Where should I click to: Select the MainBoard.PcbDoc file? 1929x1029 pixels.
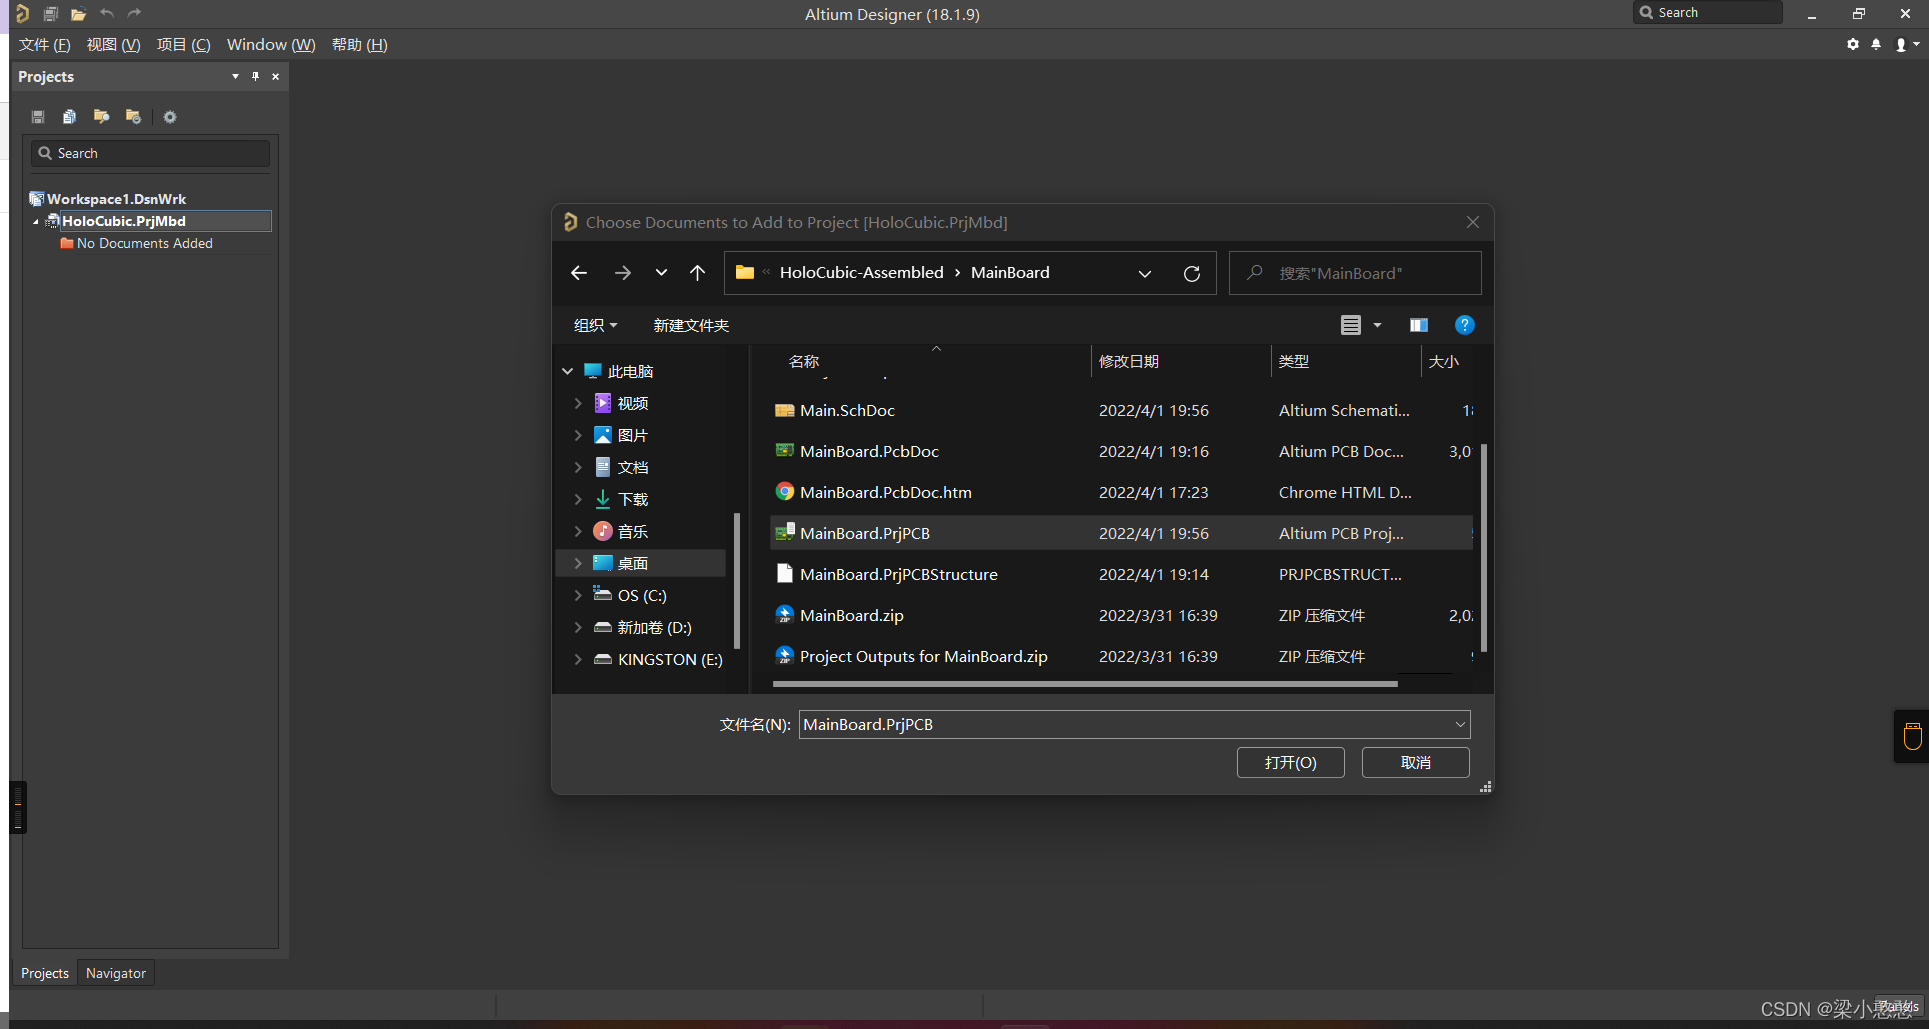pyautogui.click(x=869, y=451)
